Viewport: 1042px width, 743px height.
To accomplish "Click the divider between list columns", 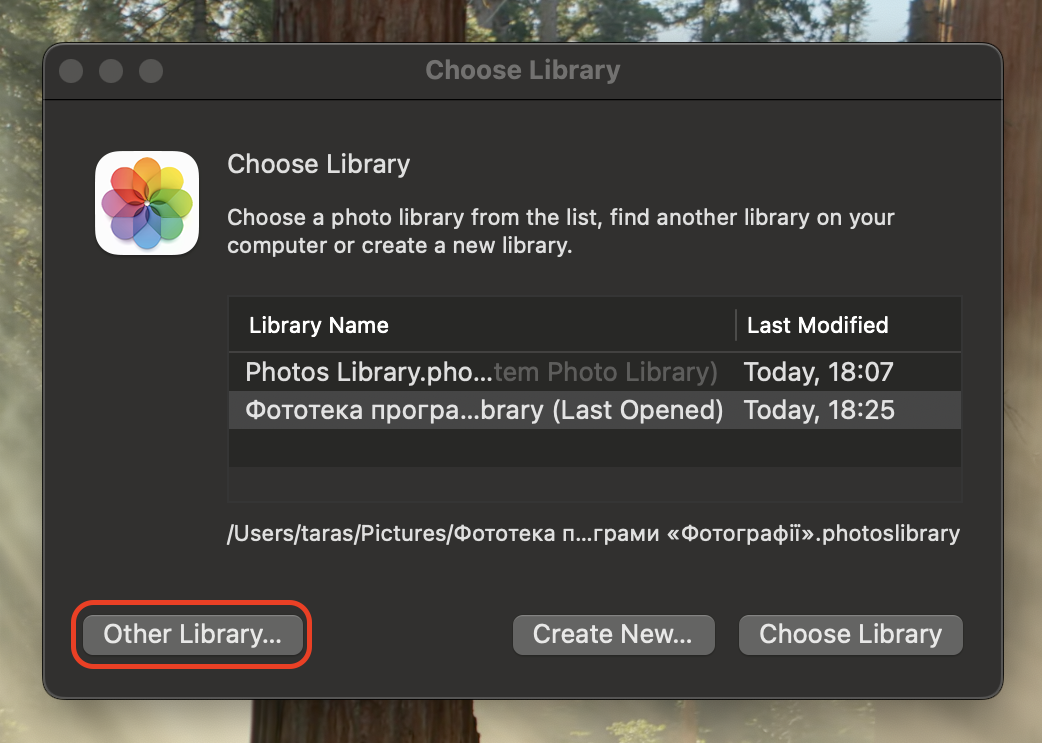I will (x=735, y=324).
